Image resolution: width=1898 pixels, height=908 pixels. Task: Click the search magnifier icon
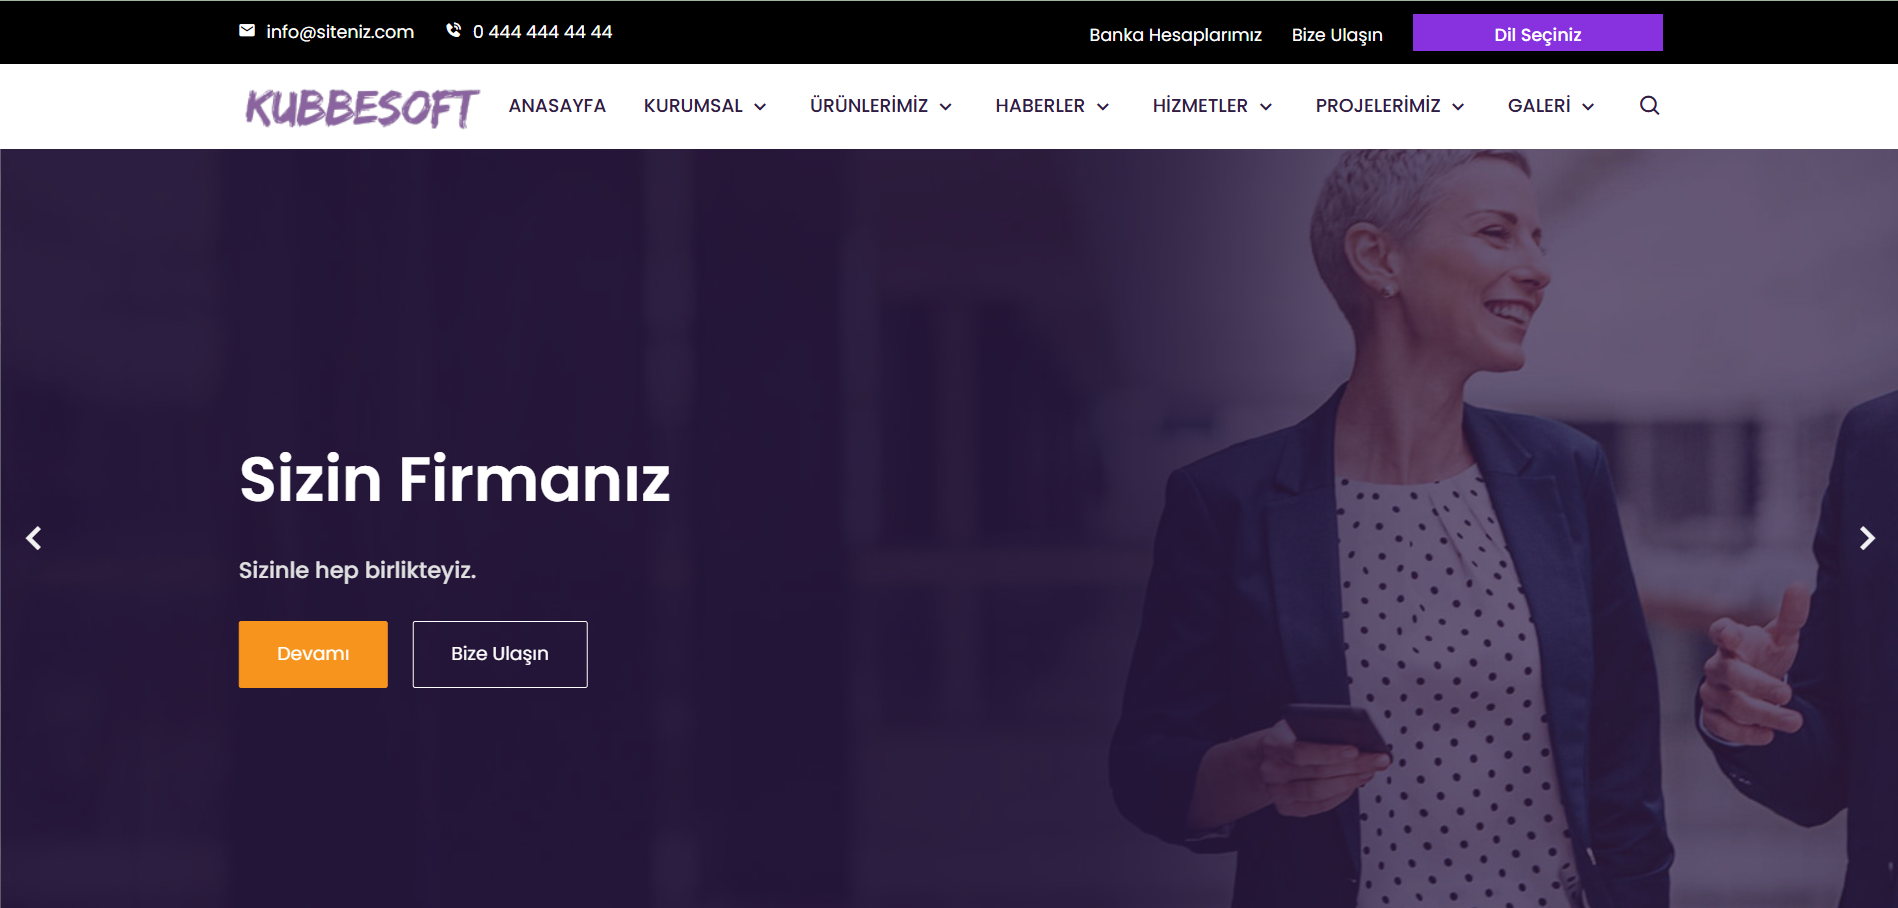1649,105
